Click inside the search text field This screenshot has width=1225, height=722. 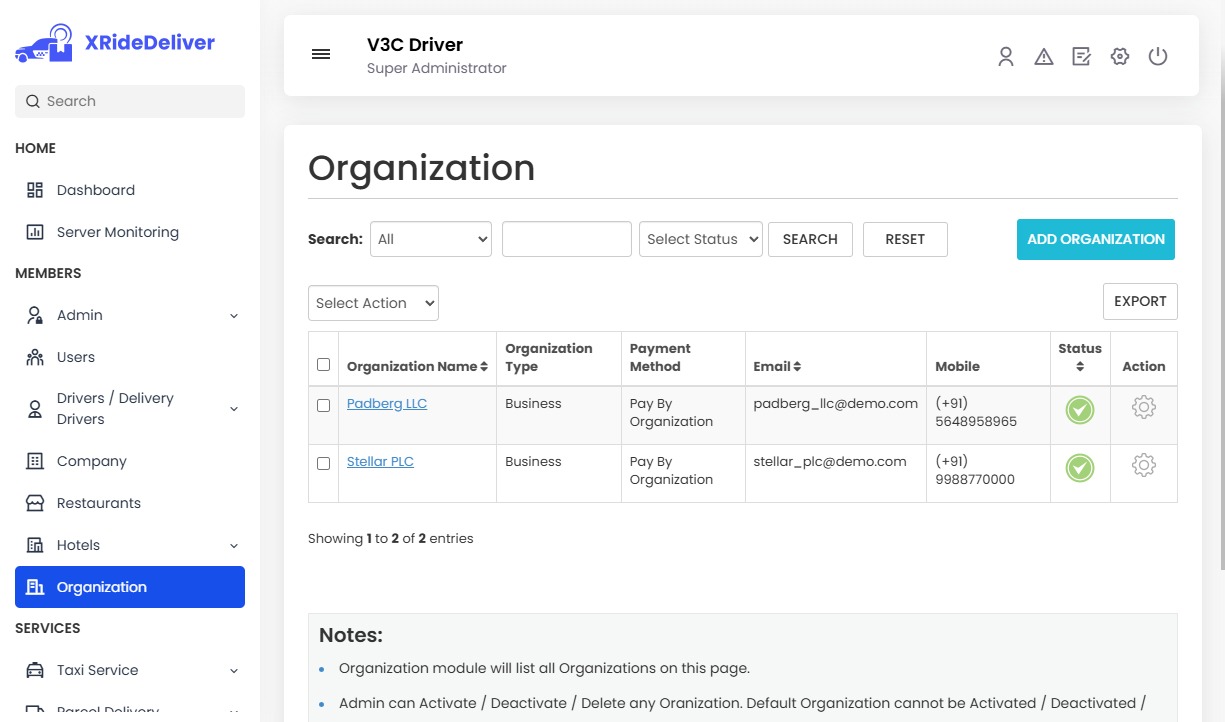[566, 239]
